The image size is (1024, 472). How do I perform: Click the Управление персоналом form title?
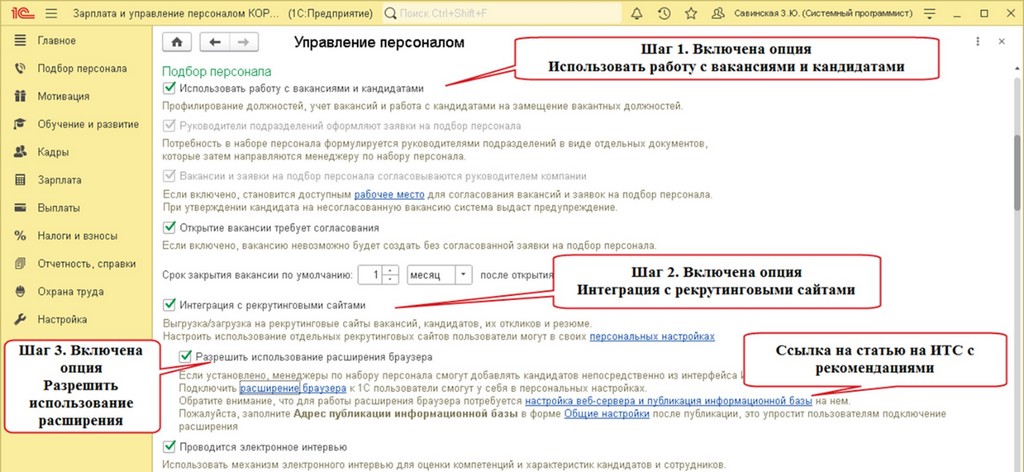pos(379,42)
